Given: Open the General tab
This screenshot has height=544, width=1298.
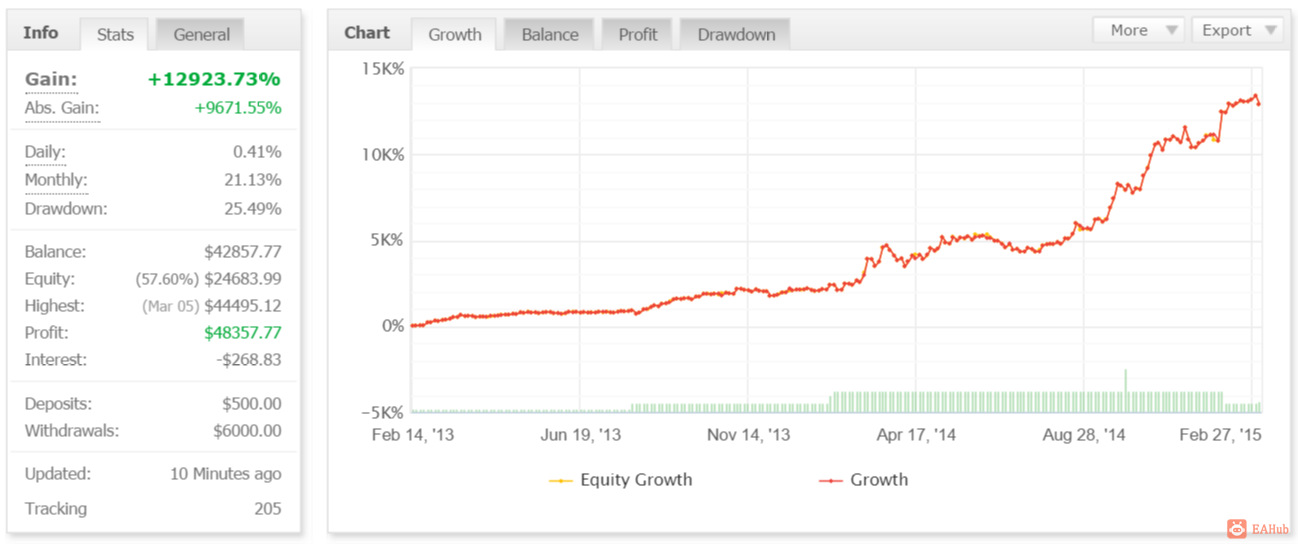Looking at the screenshot, I should pyautogui.click(x=201, y=34).
